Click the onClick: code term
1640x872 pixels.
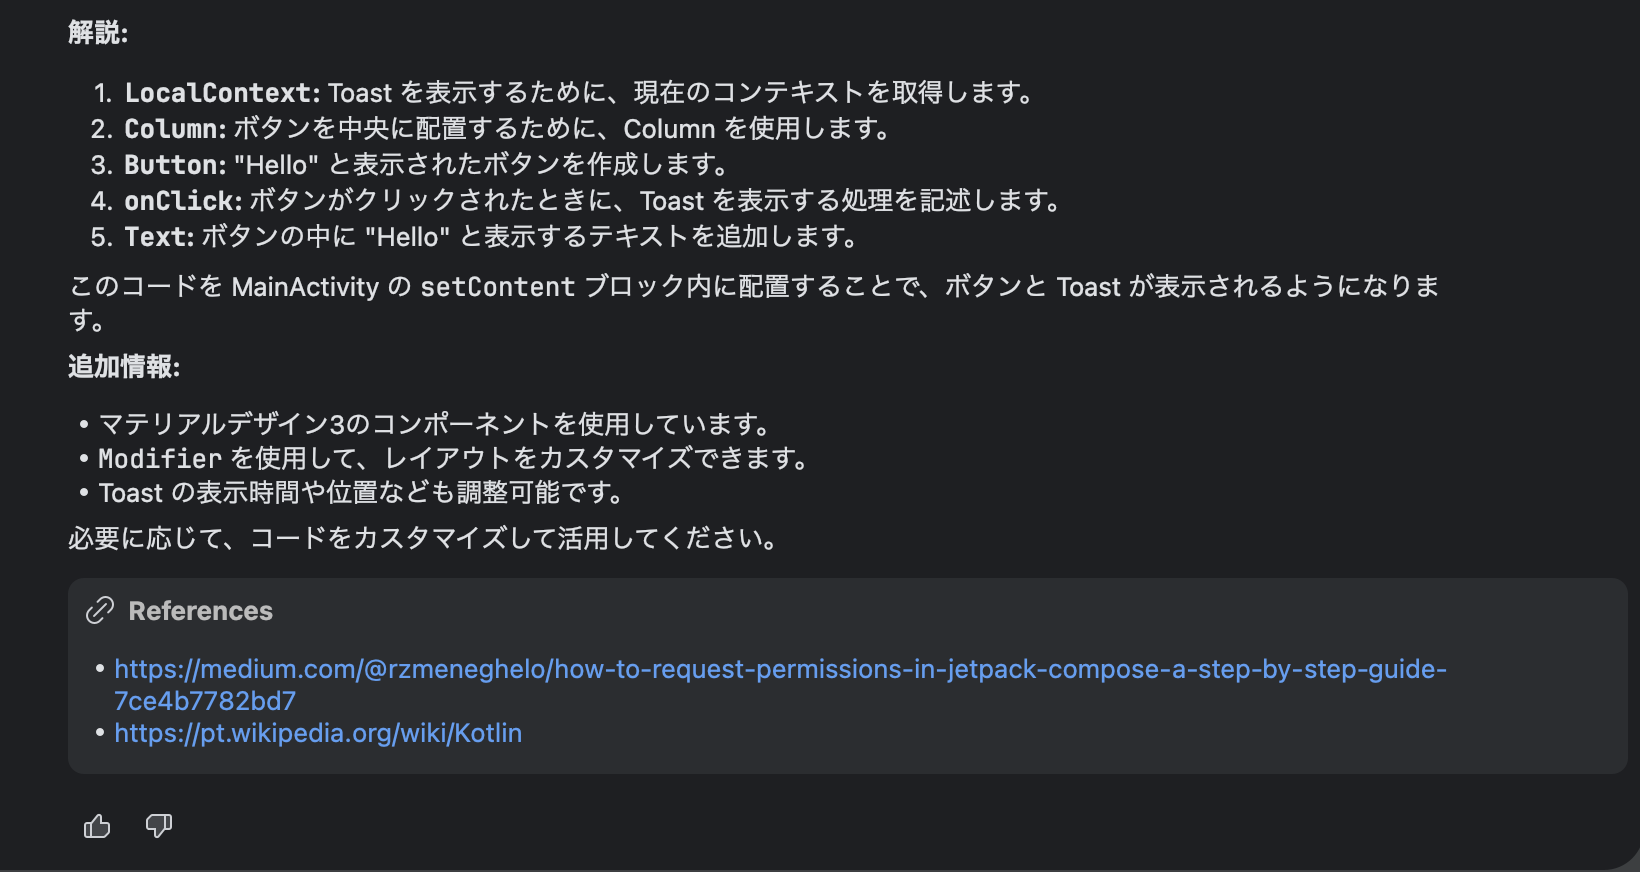point(183,201)
